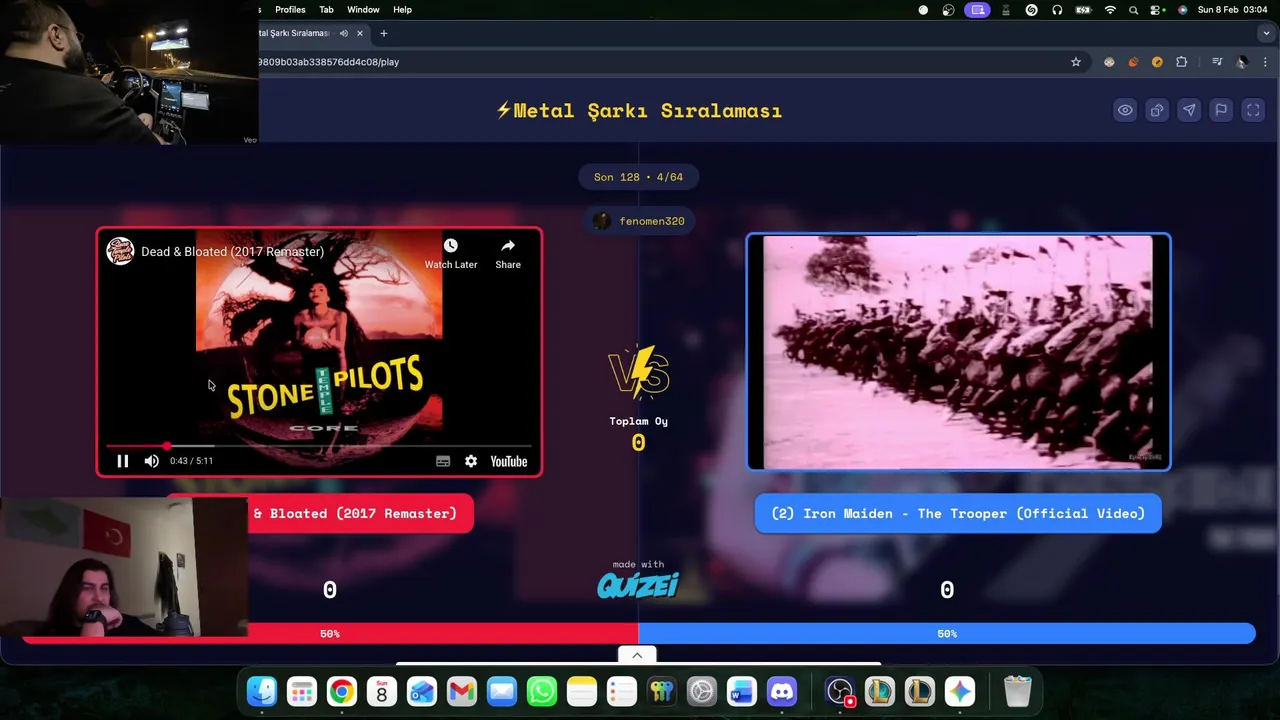The width and height of the screenshot is (1280, 720).
Task: Play the Iron Maiden Trooper video thumbnail
Action: (x=958, y=352)
